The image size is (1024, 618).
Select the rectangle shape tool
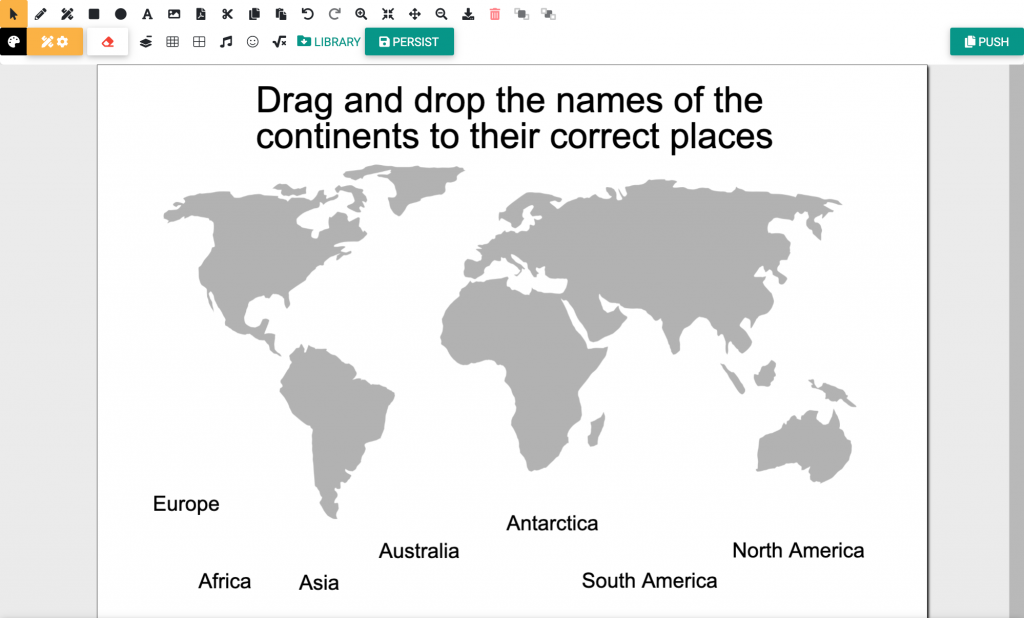click(x=94, y=14)
